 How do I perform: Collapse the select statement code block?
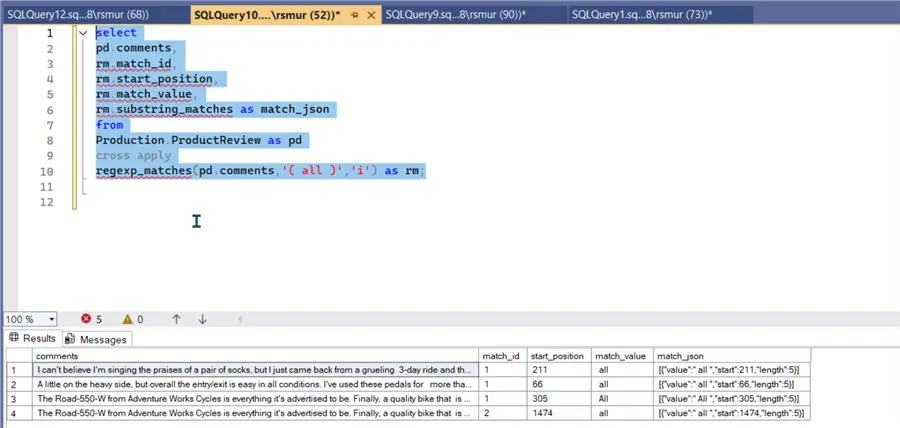(x=83, y=33)
